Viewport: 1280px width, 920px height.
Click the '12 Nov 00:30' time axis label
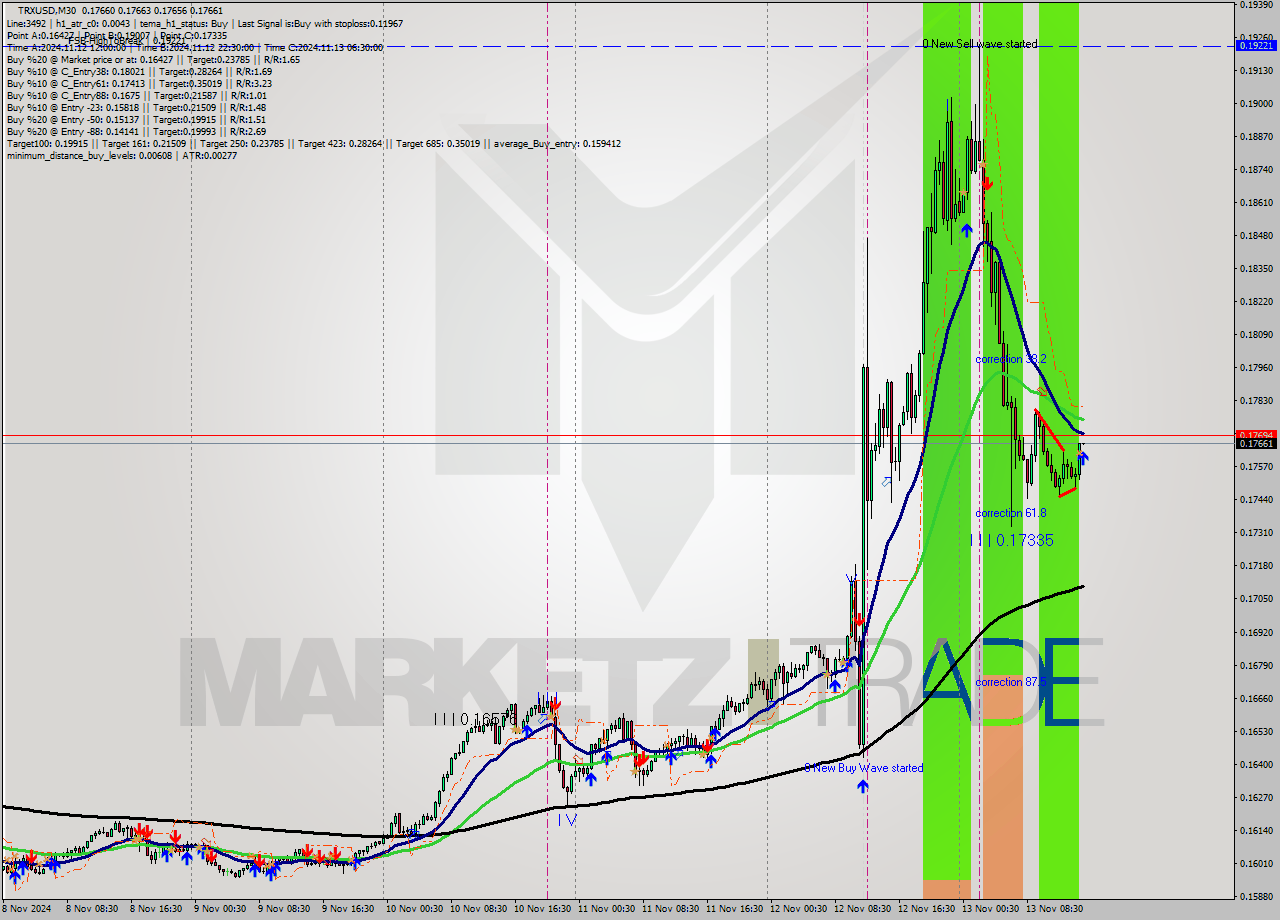(x=799, y=909)
